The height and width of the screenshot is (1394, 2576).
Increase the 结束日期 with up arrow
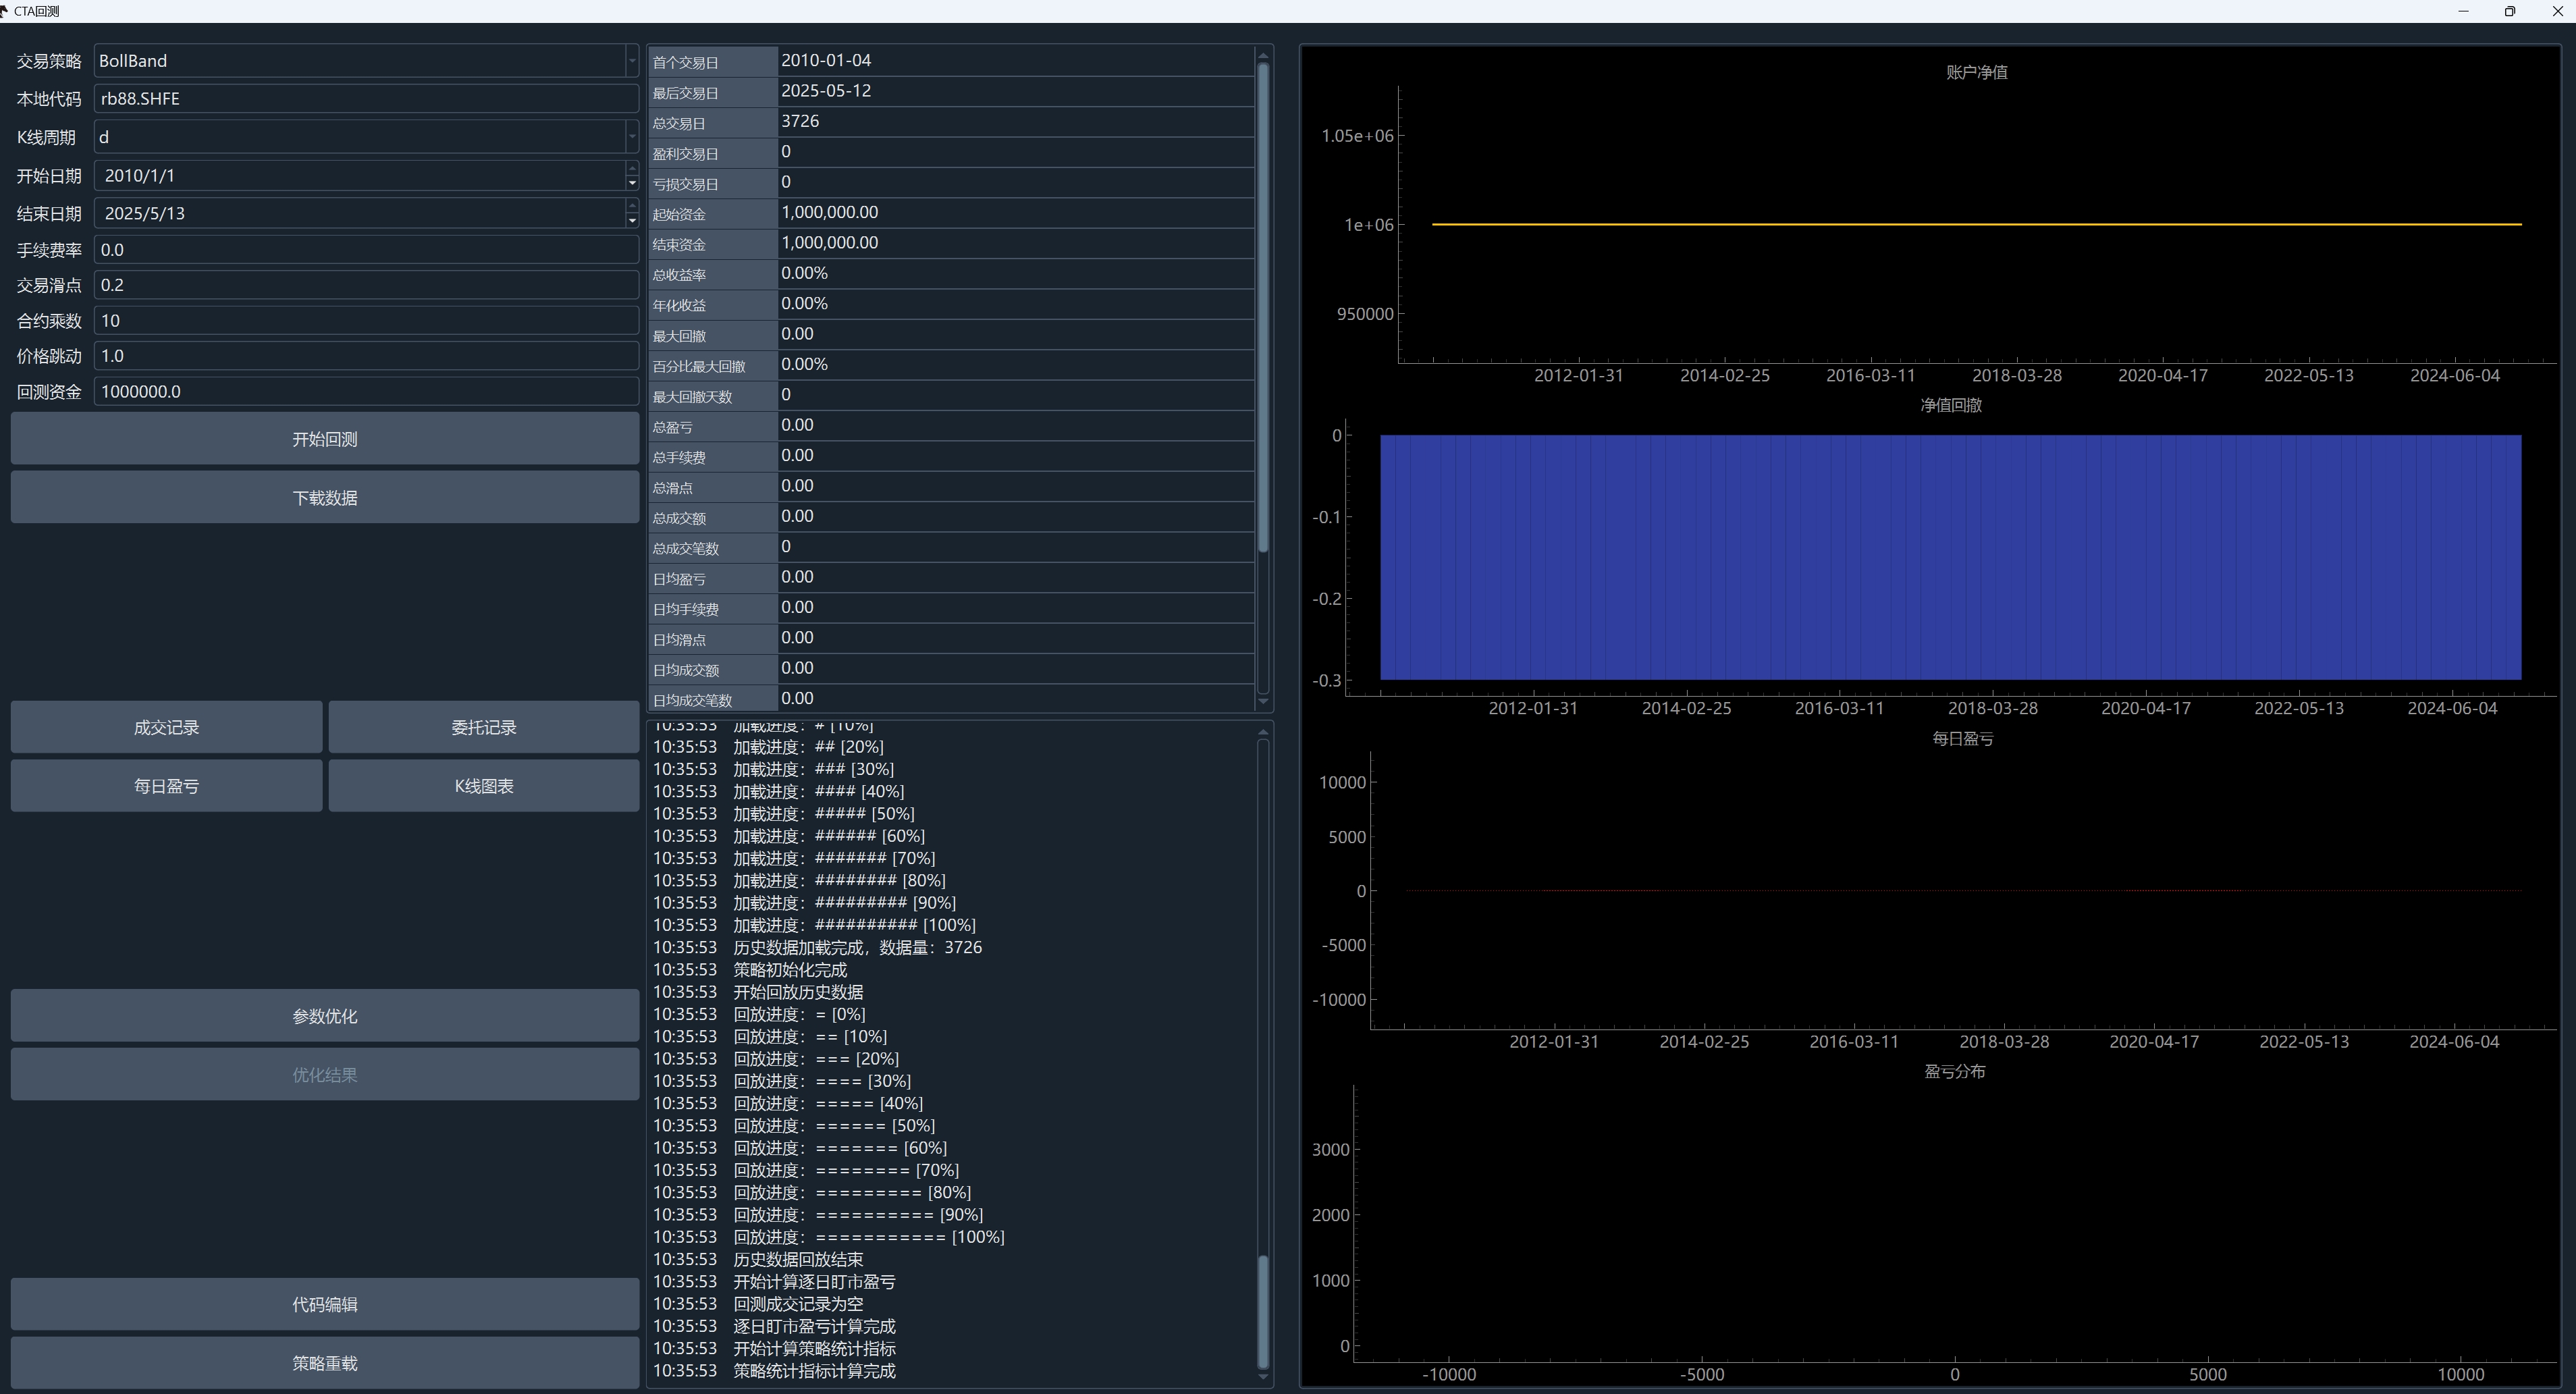pyautogui.click(x=632, y=205)
